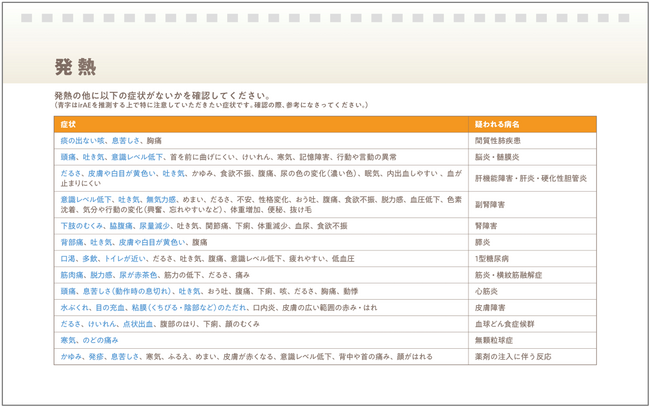This screenshot has width=650, height=407.
Task: Click the blue text '無気力感'
Action: click(161, 200)
